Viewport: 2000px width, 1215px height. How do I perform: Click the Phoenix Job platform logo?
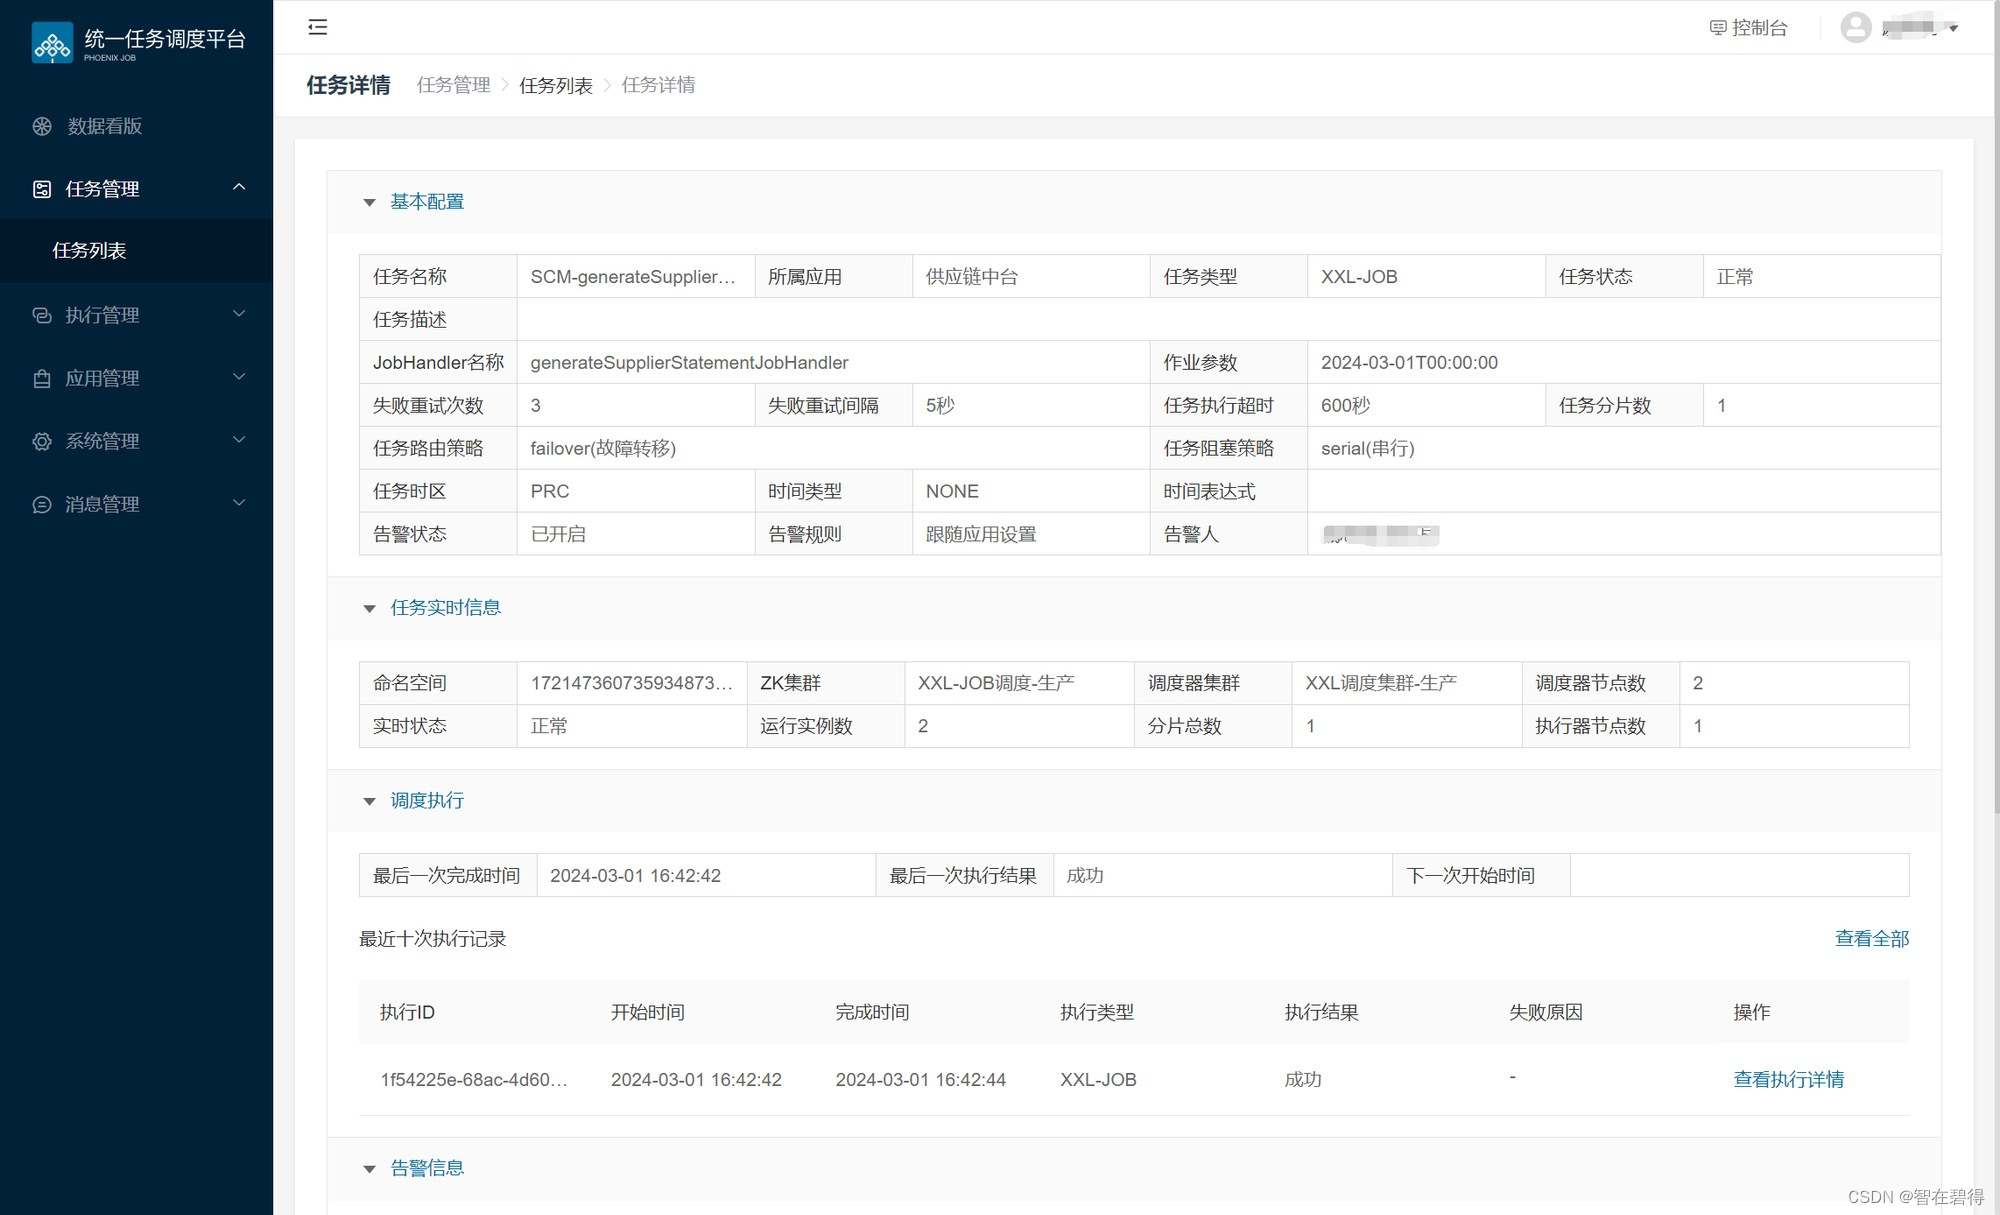[x=52, y=43]
